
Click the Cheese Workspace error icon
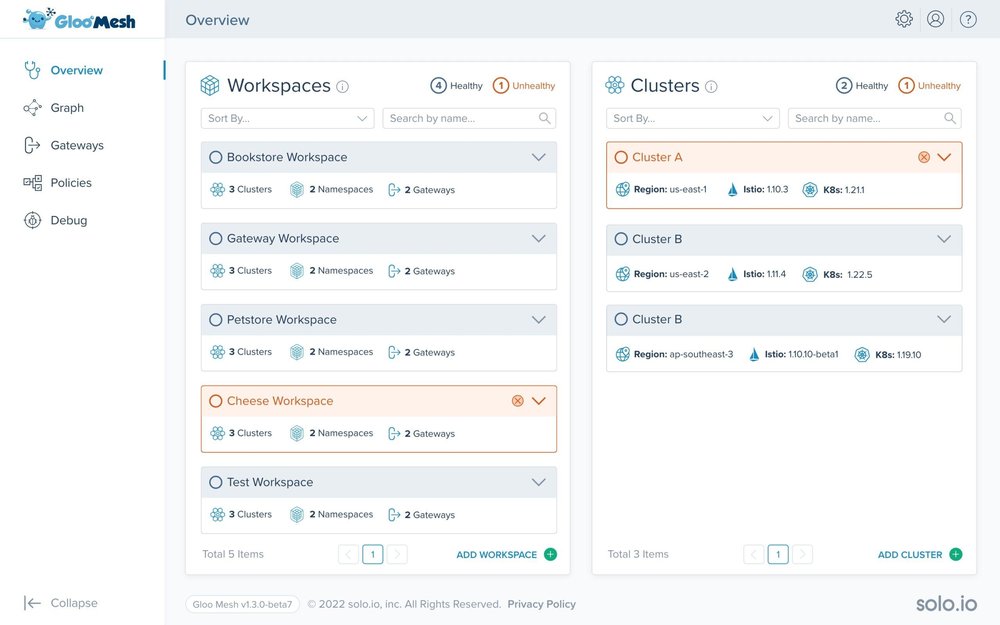518,401
